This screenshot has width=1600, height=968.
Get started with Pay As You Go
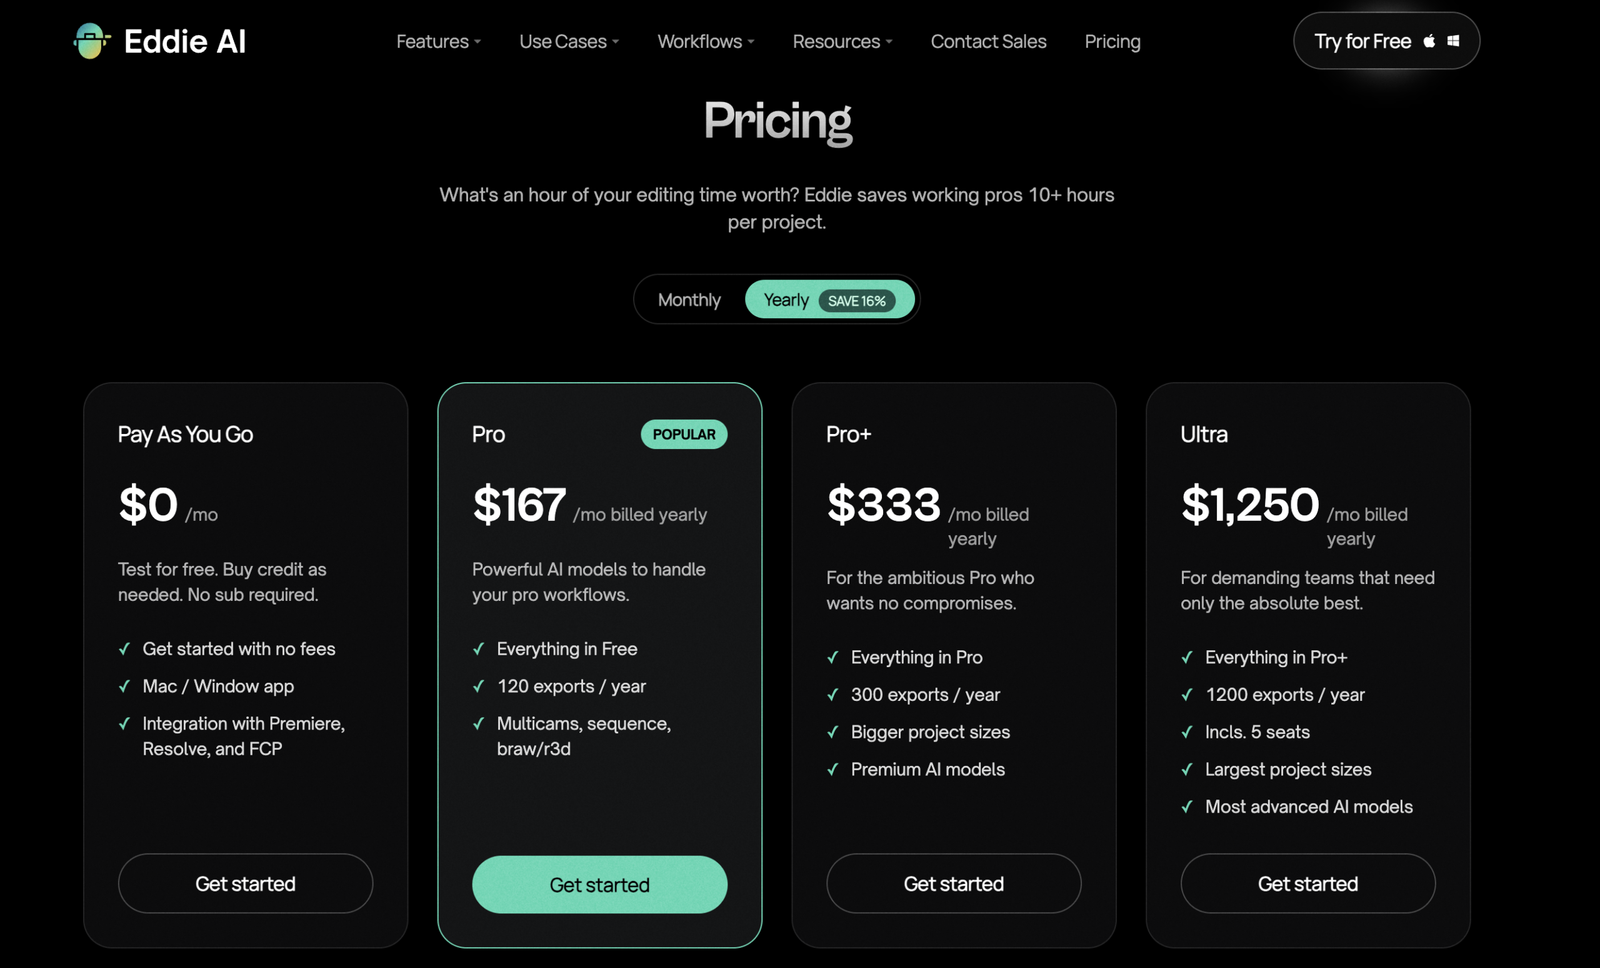[x=246, y=883]
